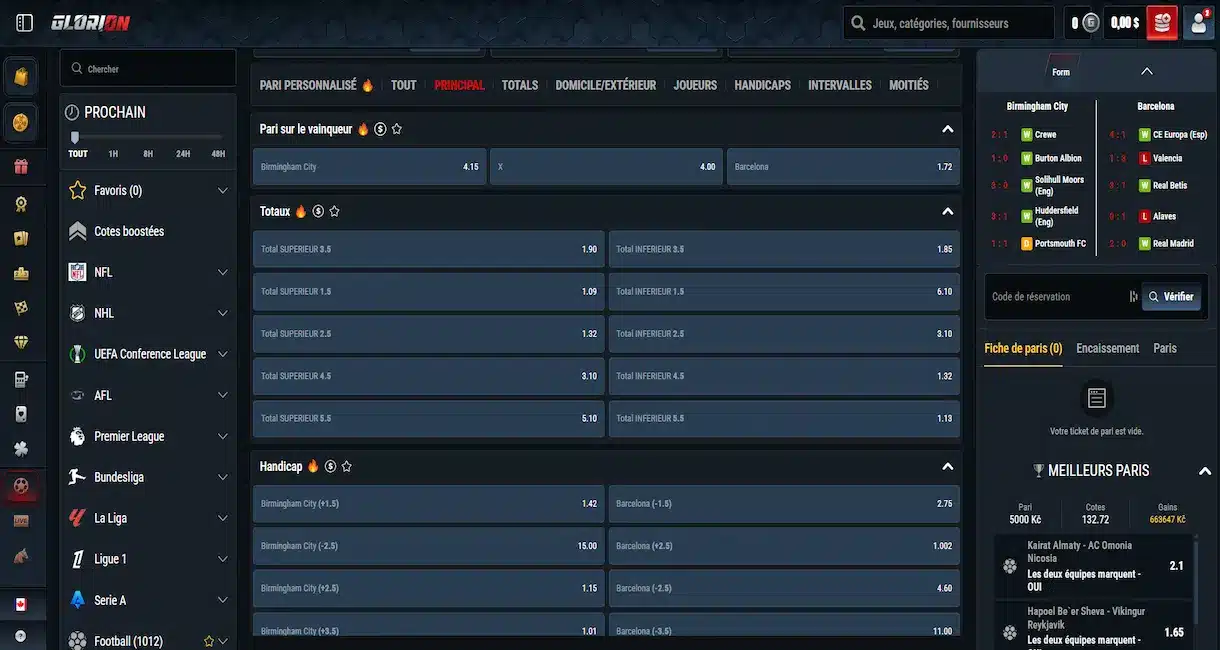
Task: Open the help question mark icon
Action: coord(21,635)
